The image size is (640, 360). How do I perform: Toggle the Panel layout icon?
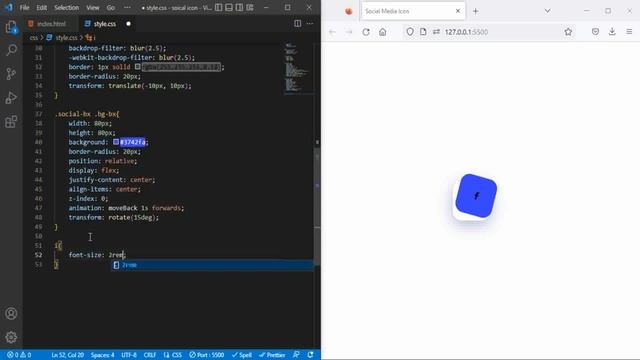tap(229, 7)
